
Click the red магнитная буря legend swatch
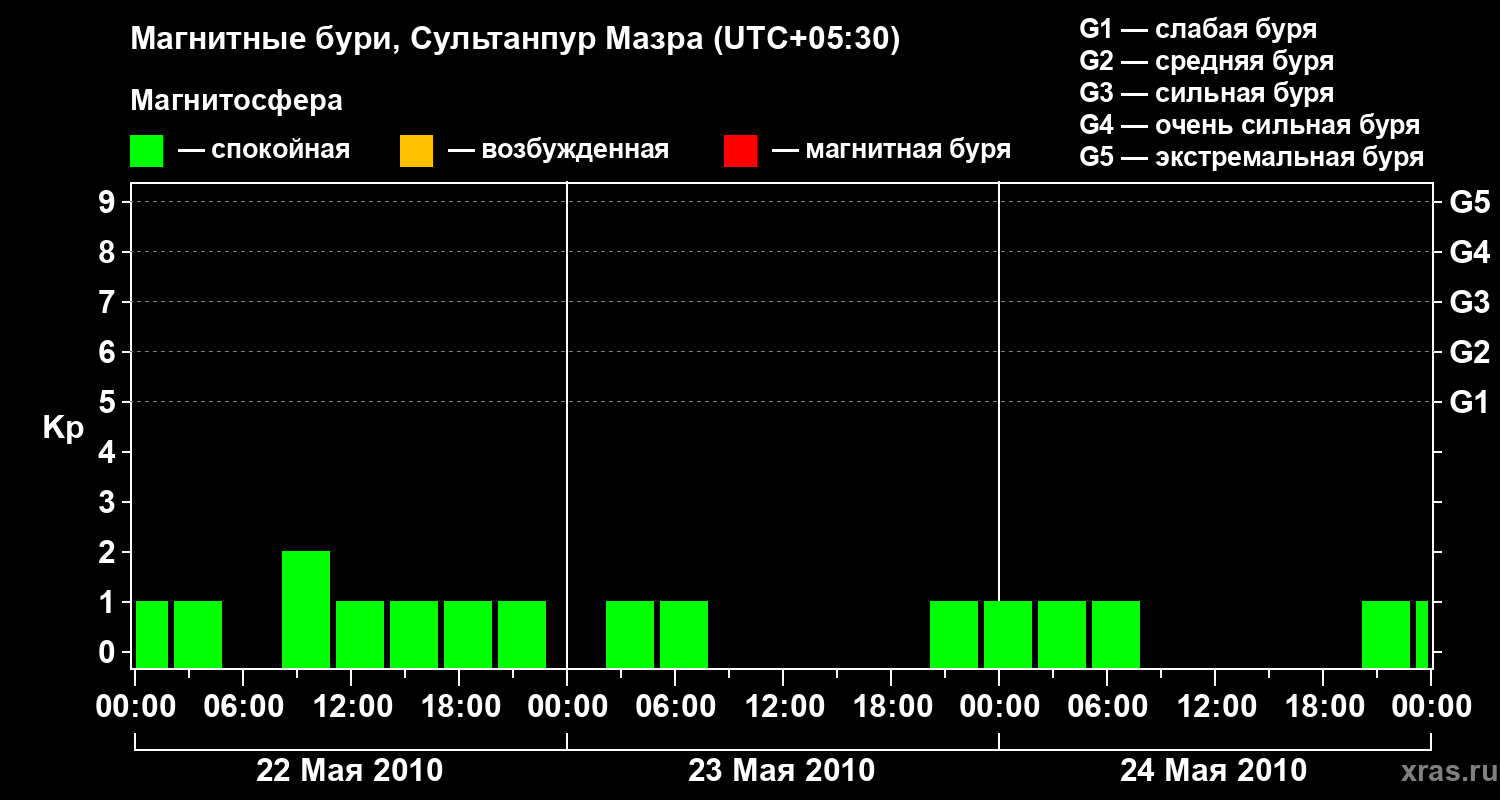coord(740,151)
